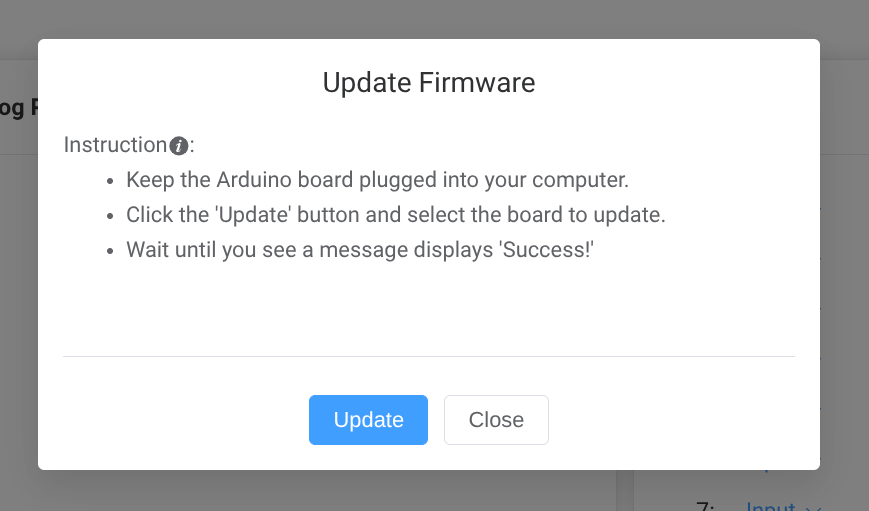Click the first instruction bullet point
Viewport: 869px width, 511px height.
tap(110, 182)
